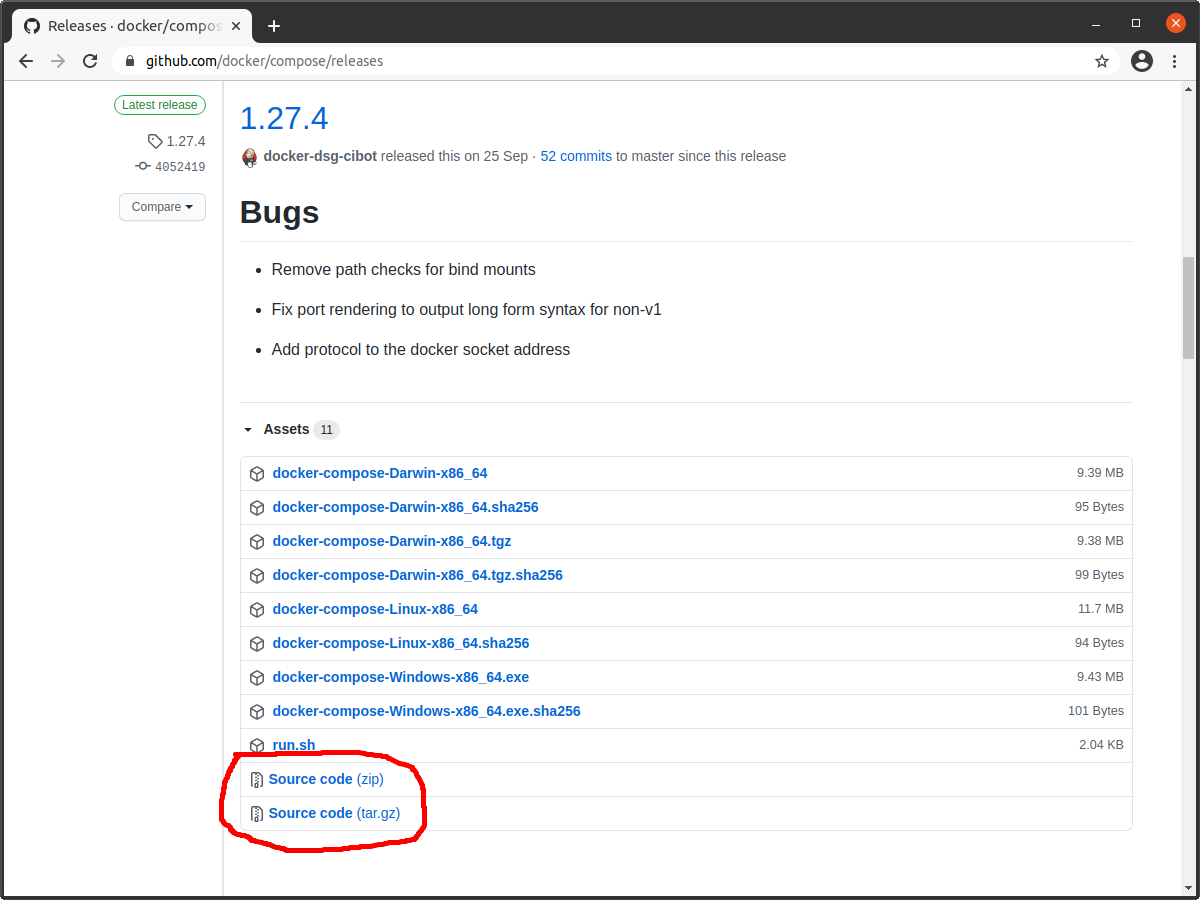Click the Latest release badge
This screenshot has width=1200, height=900.
160,105
